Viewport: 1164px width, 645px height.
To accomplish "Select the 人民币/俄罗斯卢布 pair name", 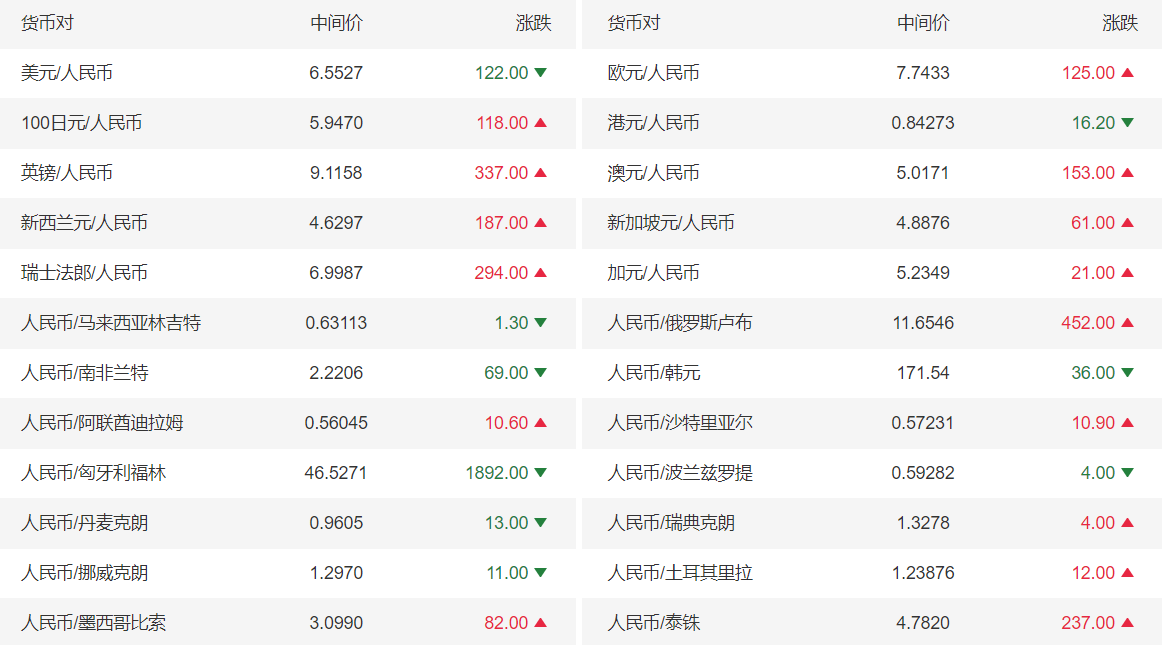I will coord(680,322).
